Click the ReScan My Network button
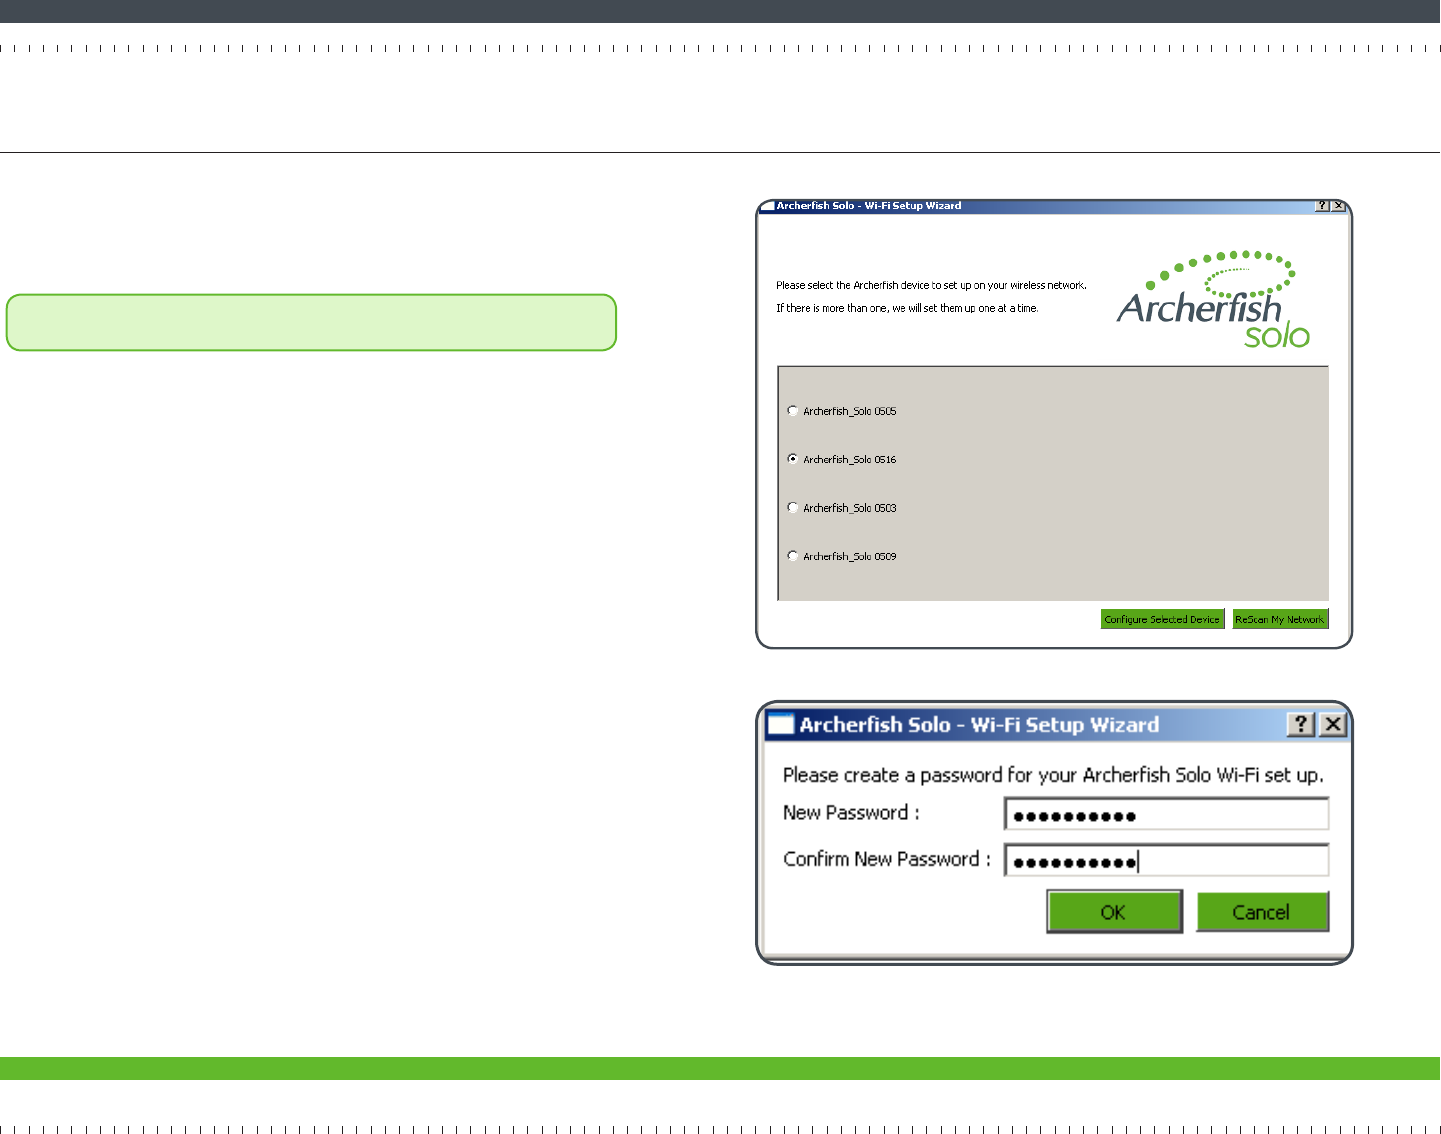The height and width of the screenshot is (1134, 1441). tap(1280, 619)
